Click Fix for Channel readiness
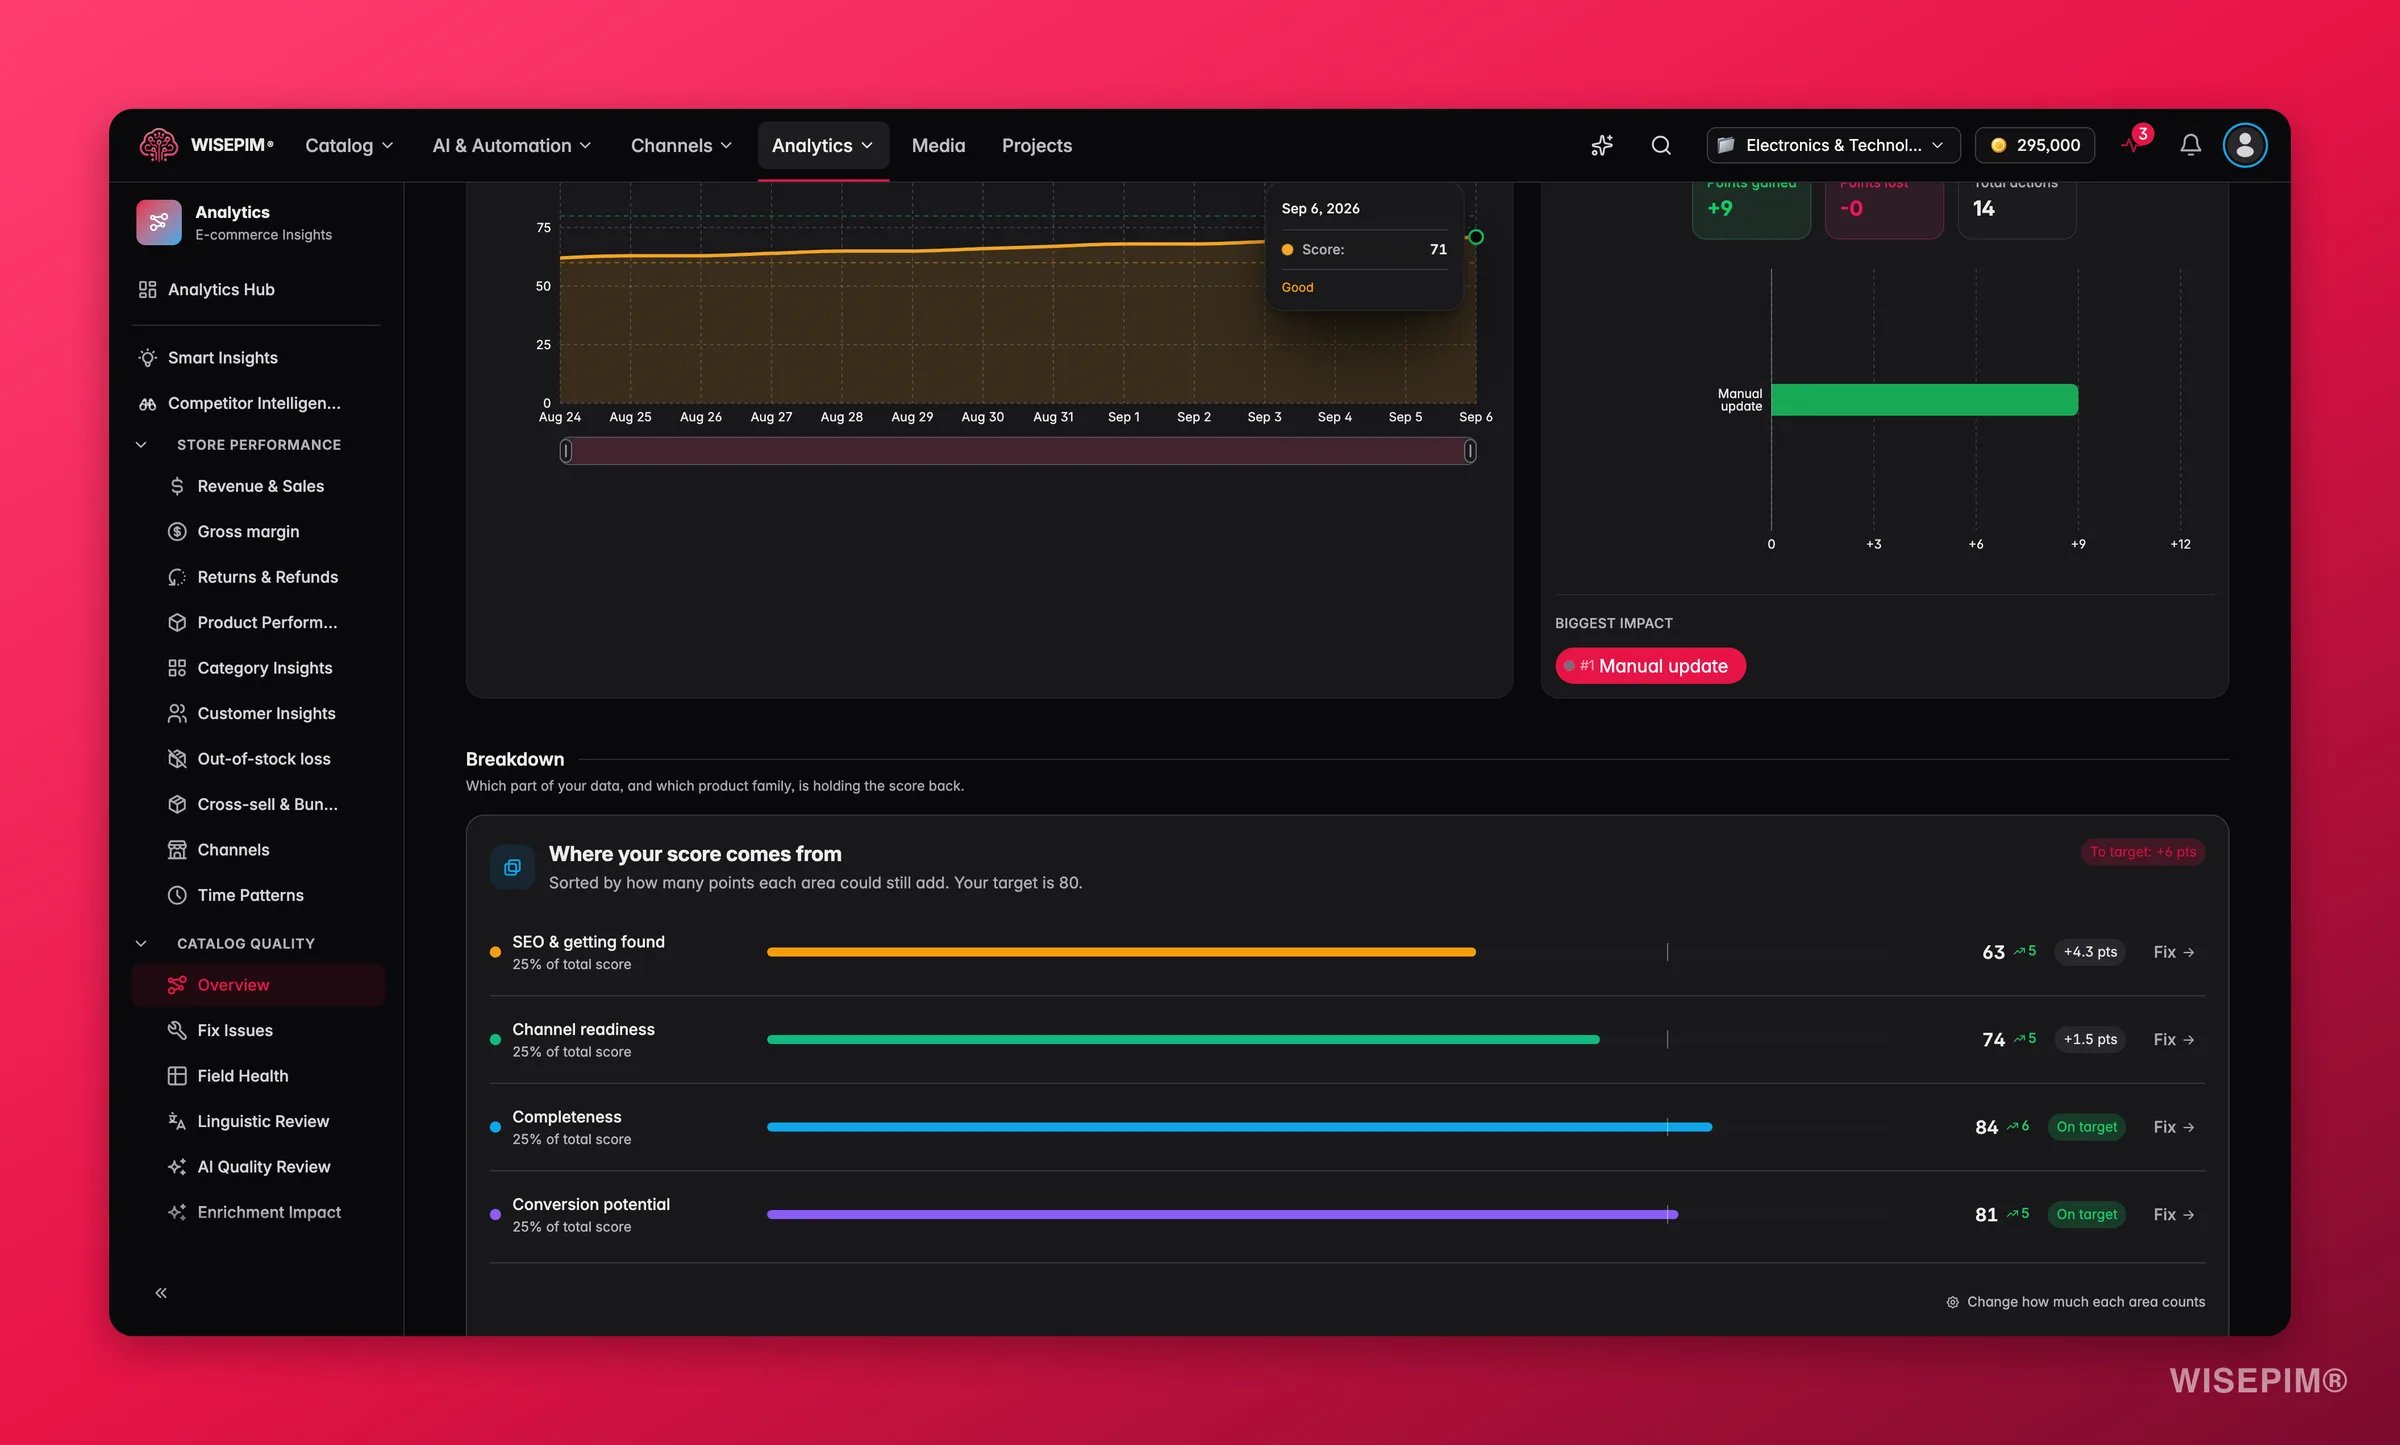The image size is (2400, 1445). (x=2173, y=1040)
